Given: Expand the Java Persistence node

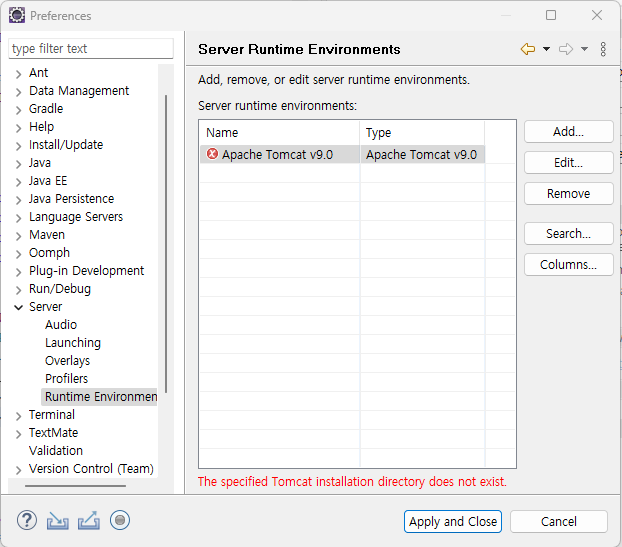Looking at the screenshot, I should tap(18, 200).
